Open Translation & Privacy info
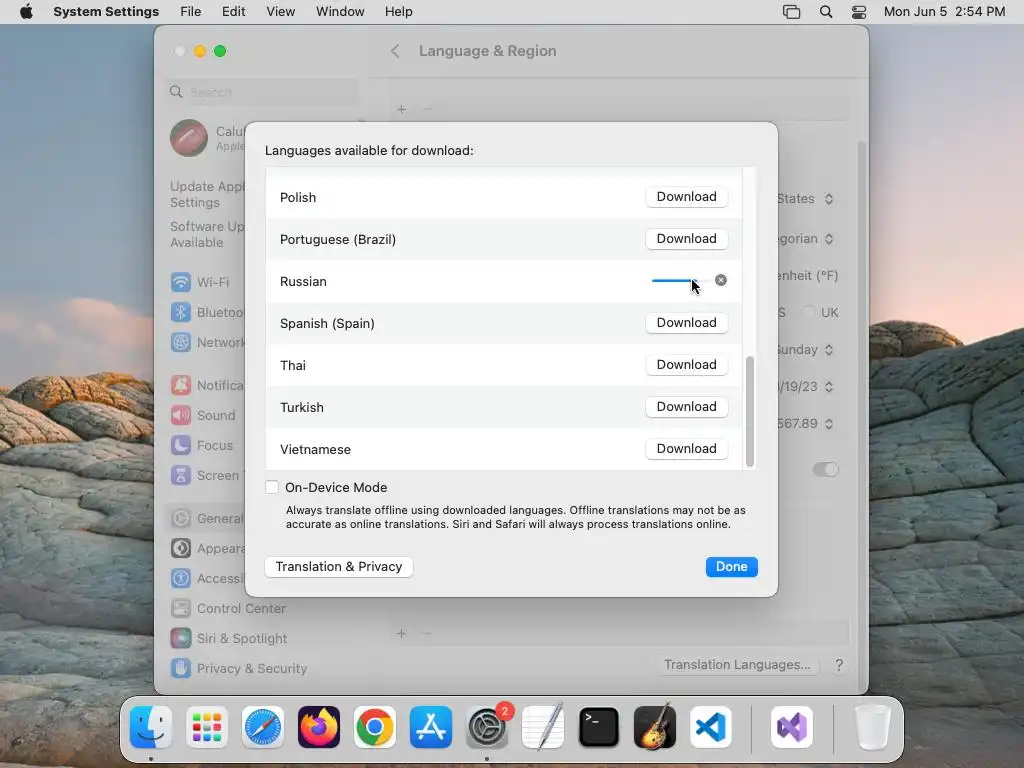This screenshot has height=768, width=1024. click(x=338, y=566)
